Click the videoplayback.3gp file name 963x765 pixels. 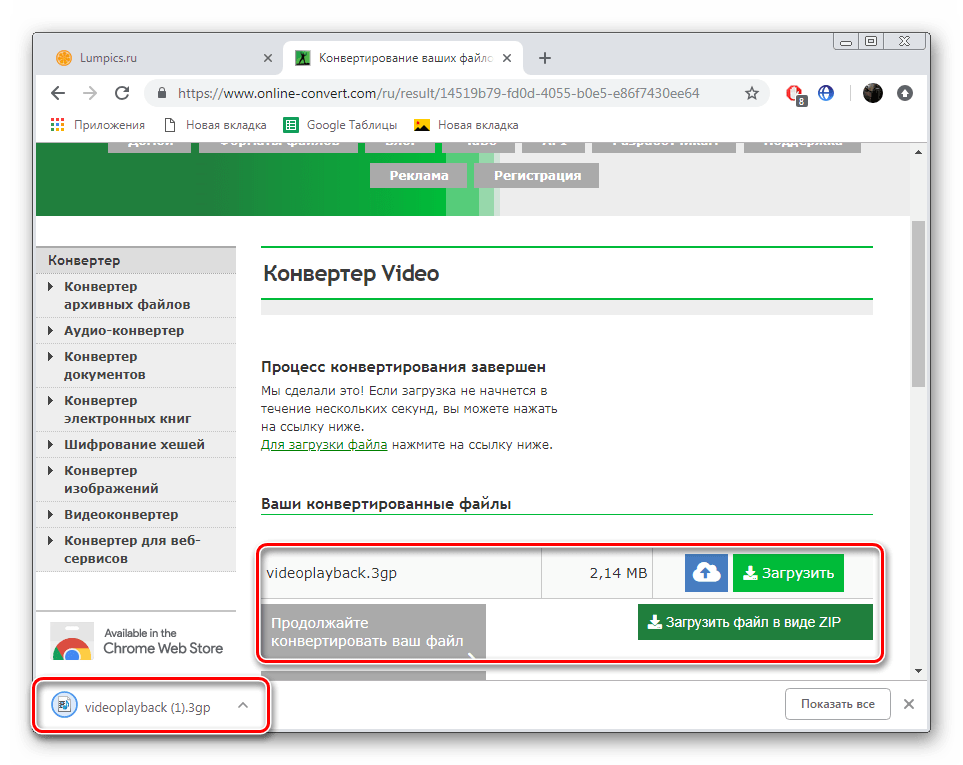(332, 573)
